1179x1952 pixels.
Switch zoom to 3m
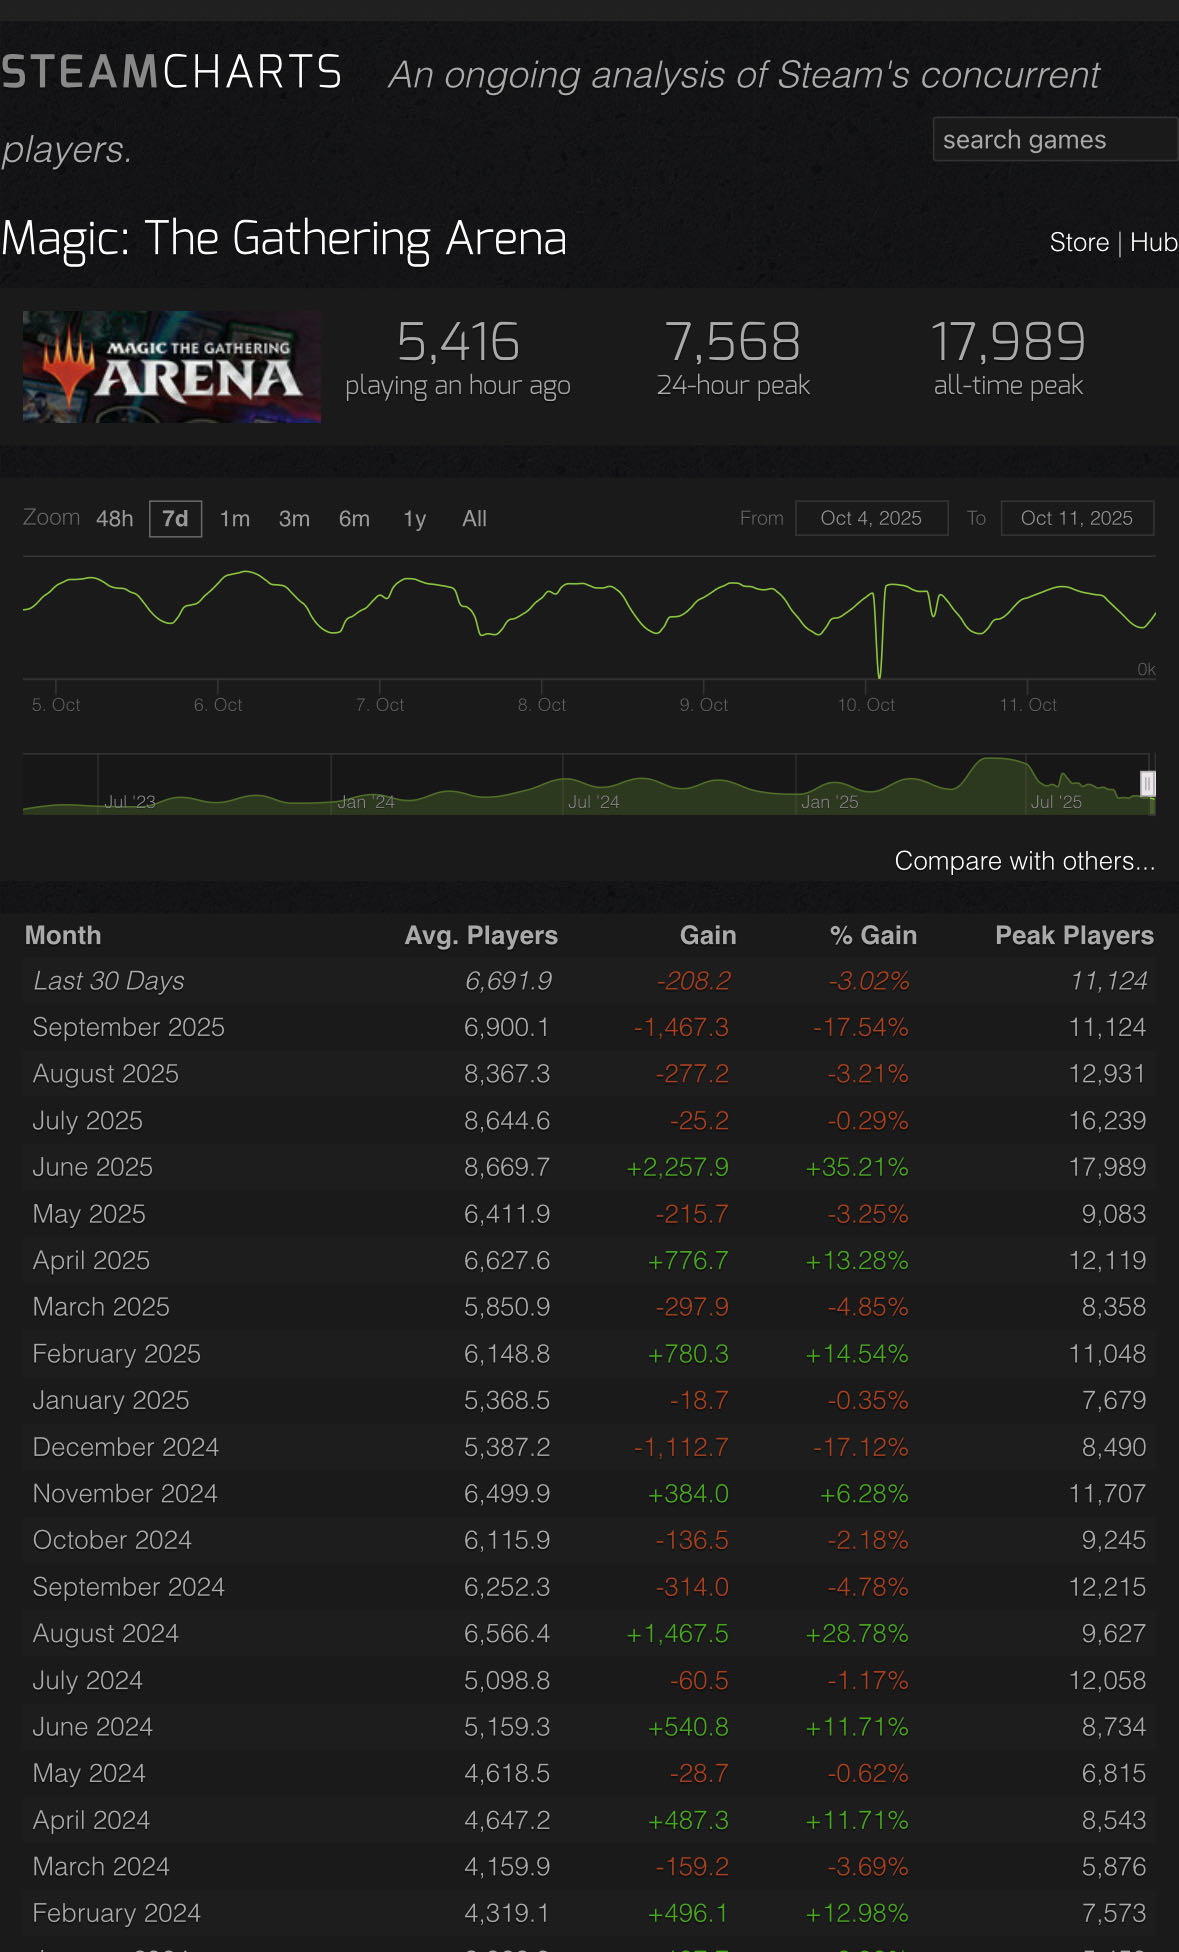[x=294, y=518]
